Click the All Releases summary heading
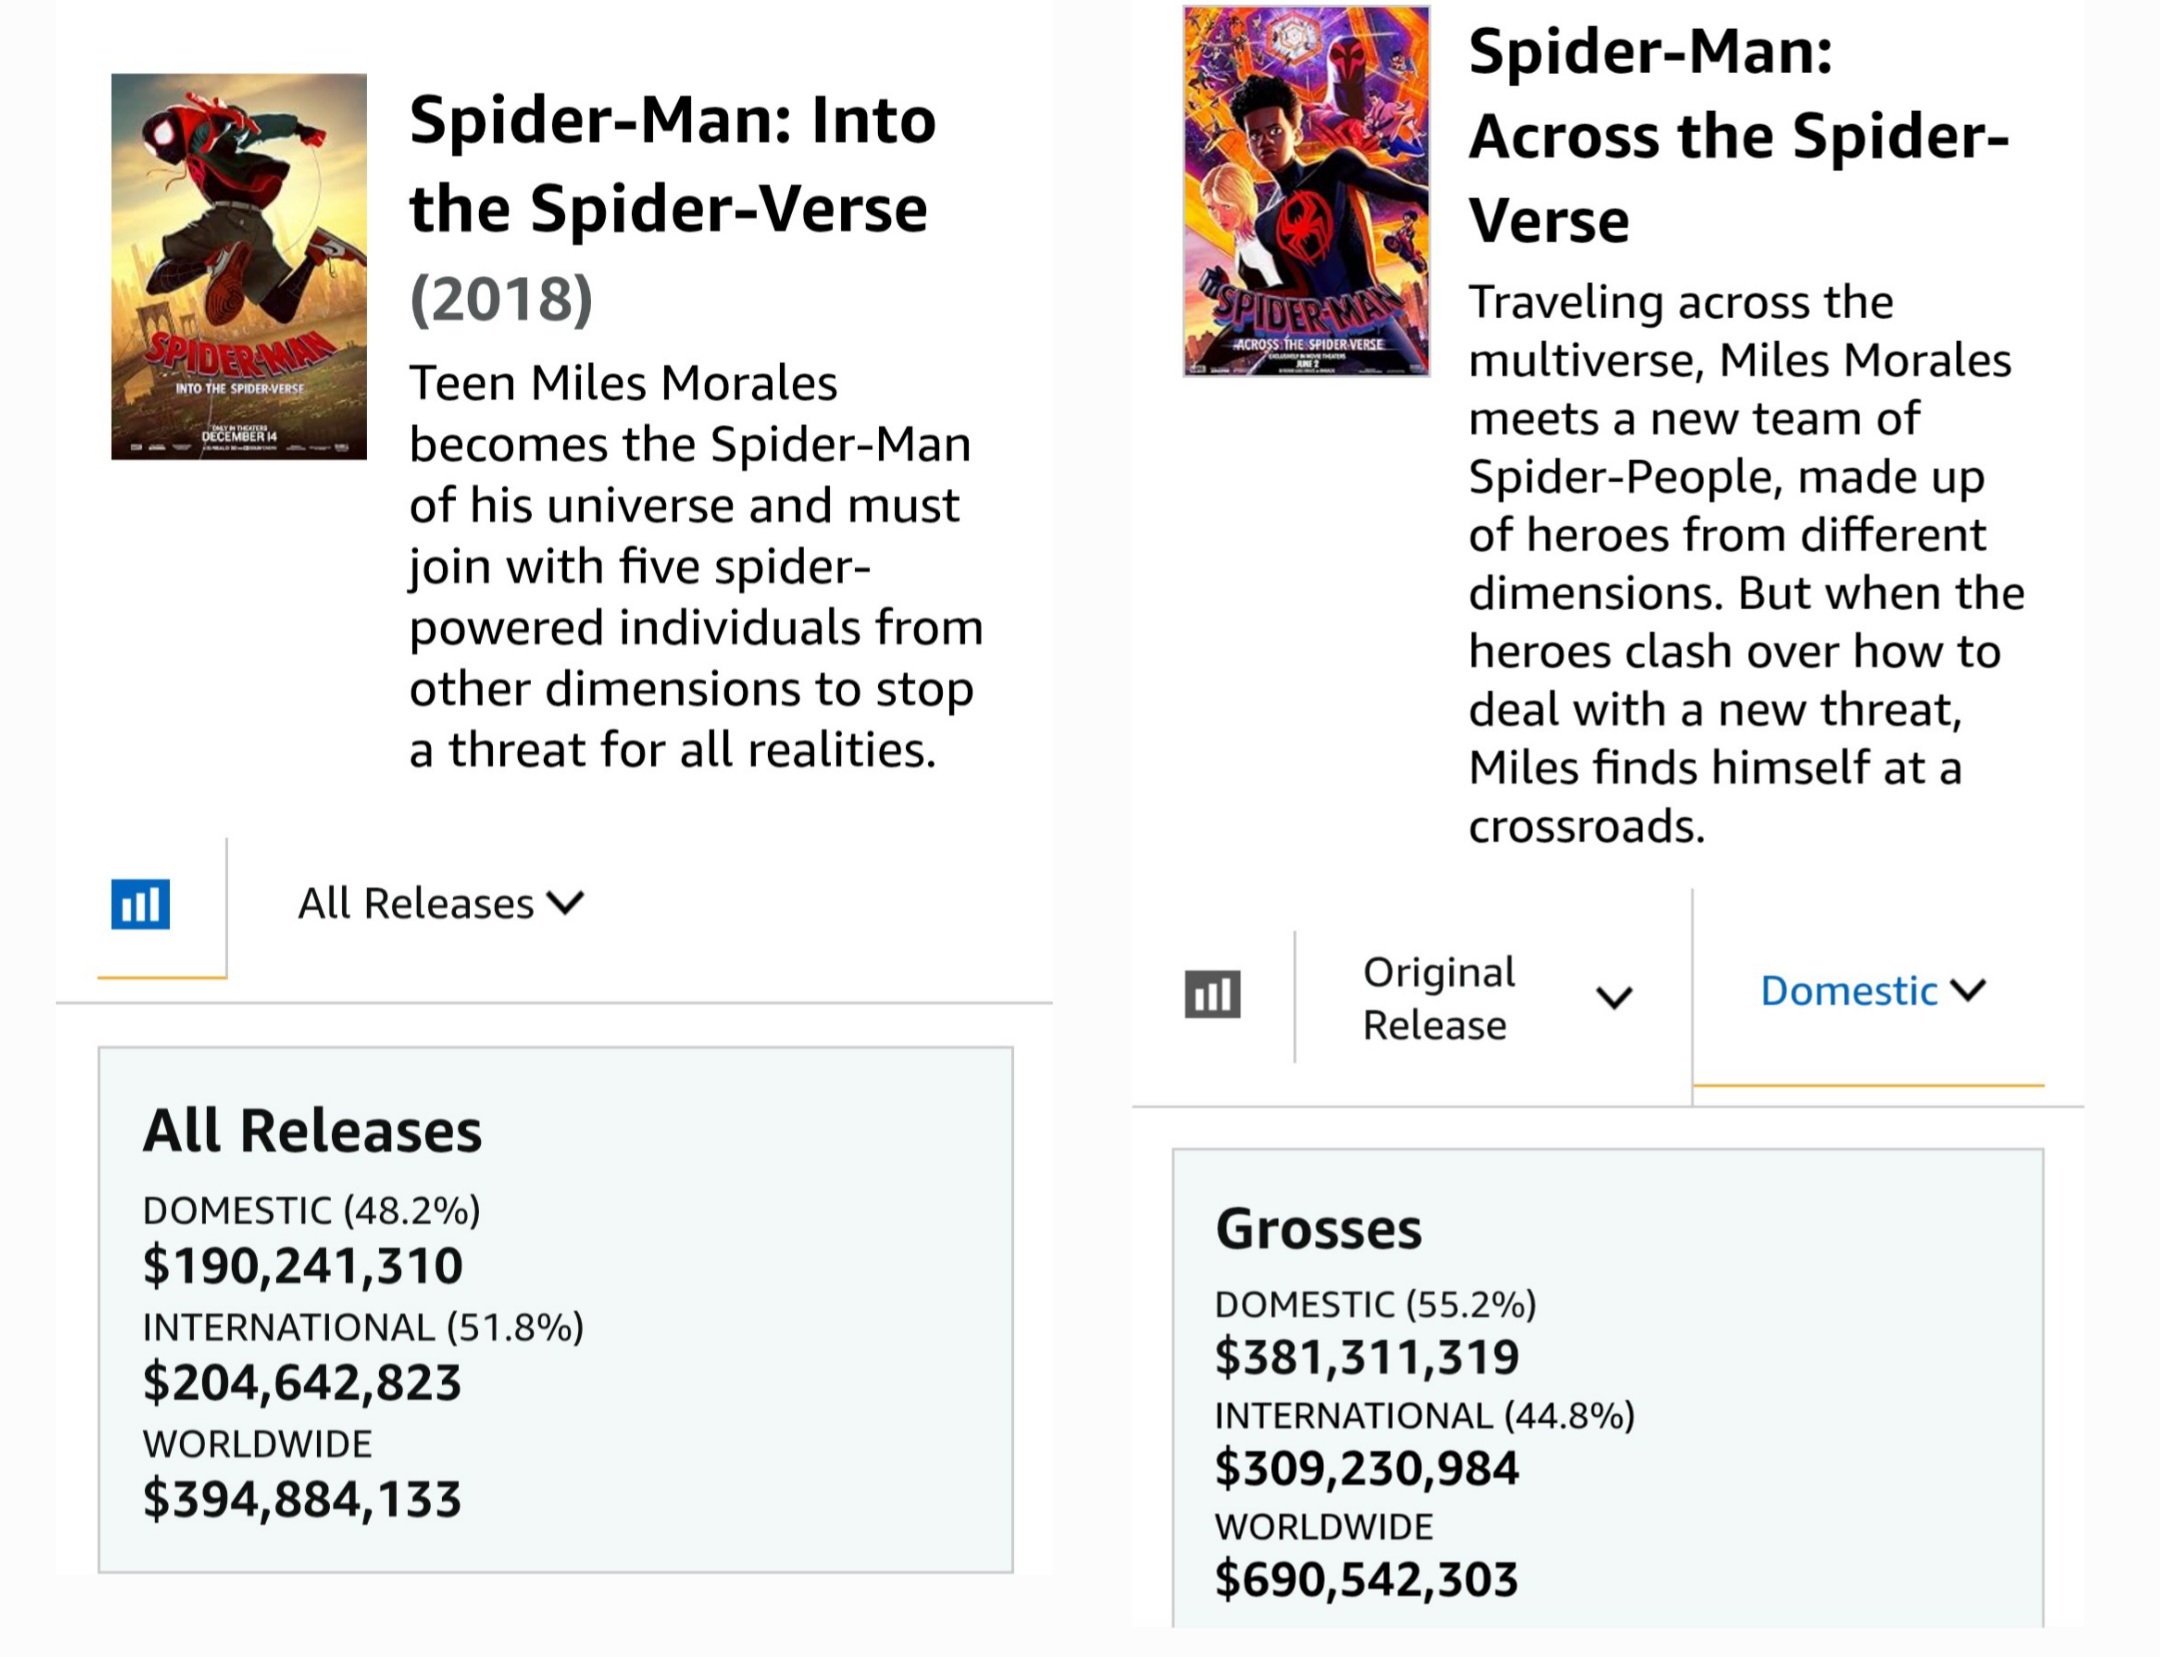The width and height of the screenshot is (2160, 1657). click(312, 1131)
